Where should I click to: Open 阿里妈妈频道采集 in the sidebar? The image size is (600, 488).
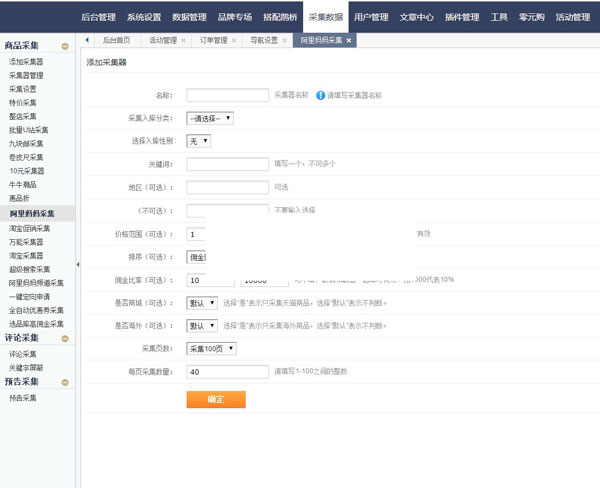click(x=36, y=283)
